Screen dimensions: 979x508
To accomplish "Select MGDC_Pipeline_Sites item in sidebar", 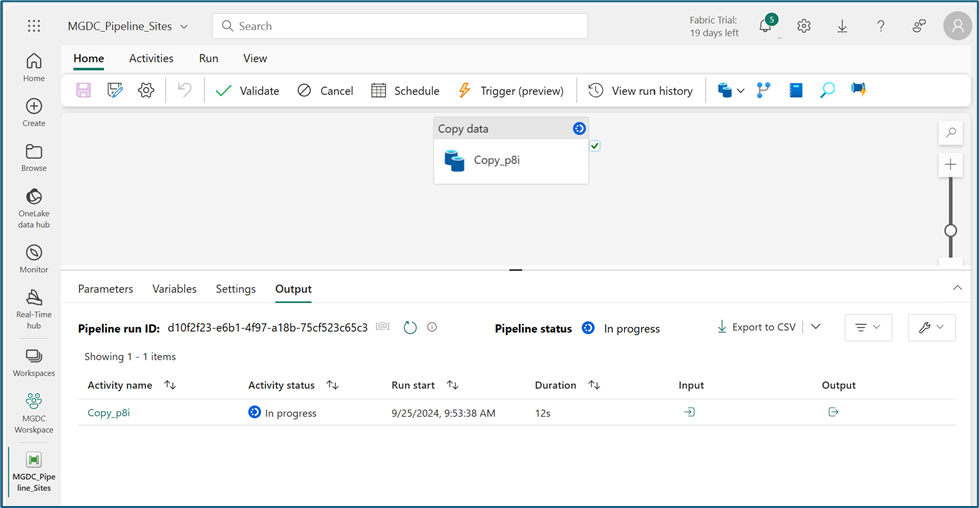I will coord(34,472).
